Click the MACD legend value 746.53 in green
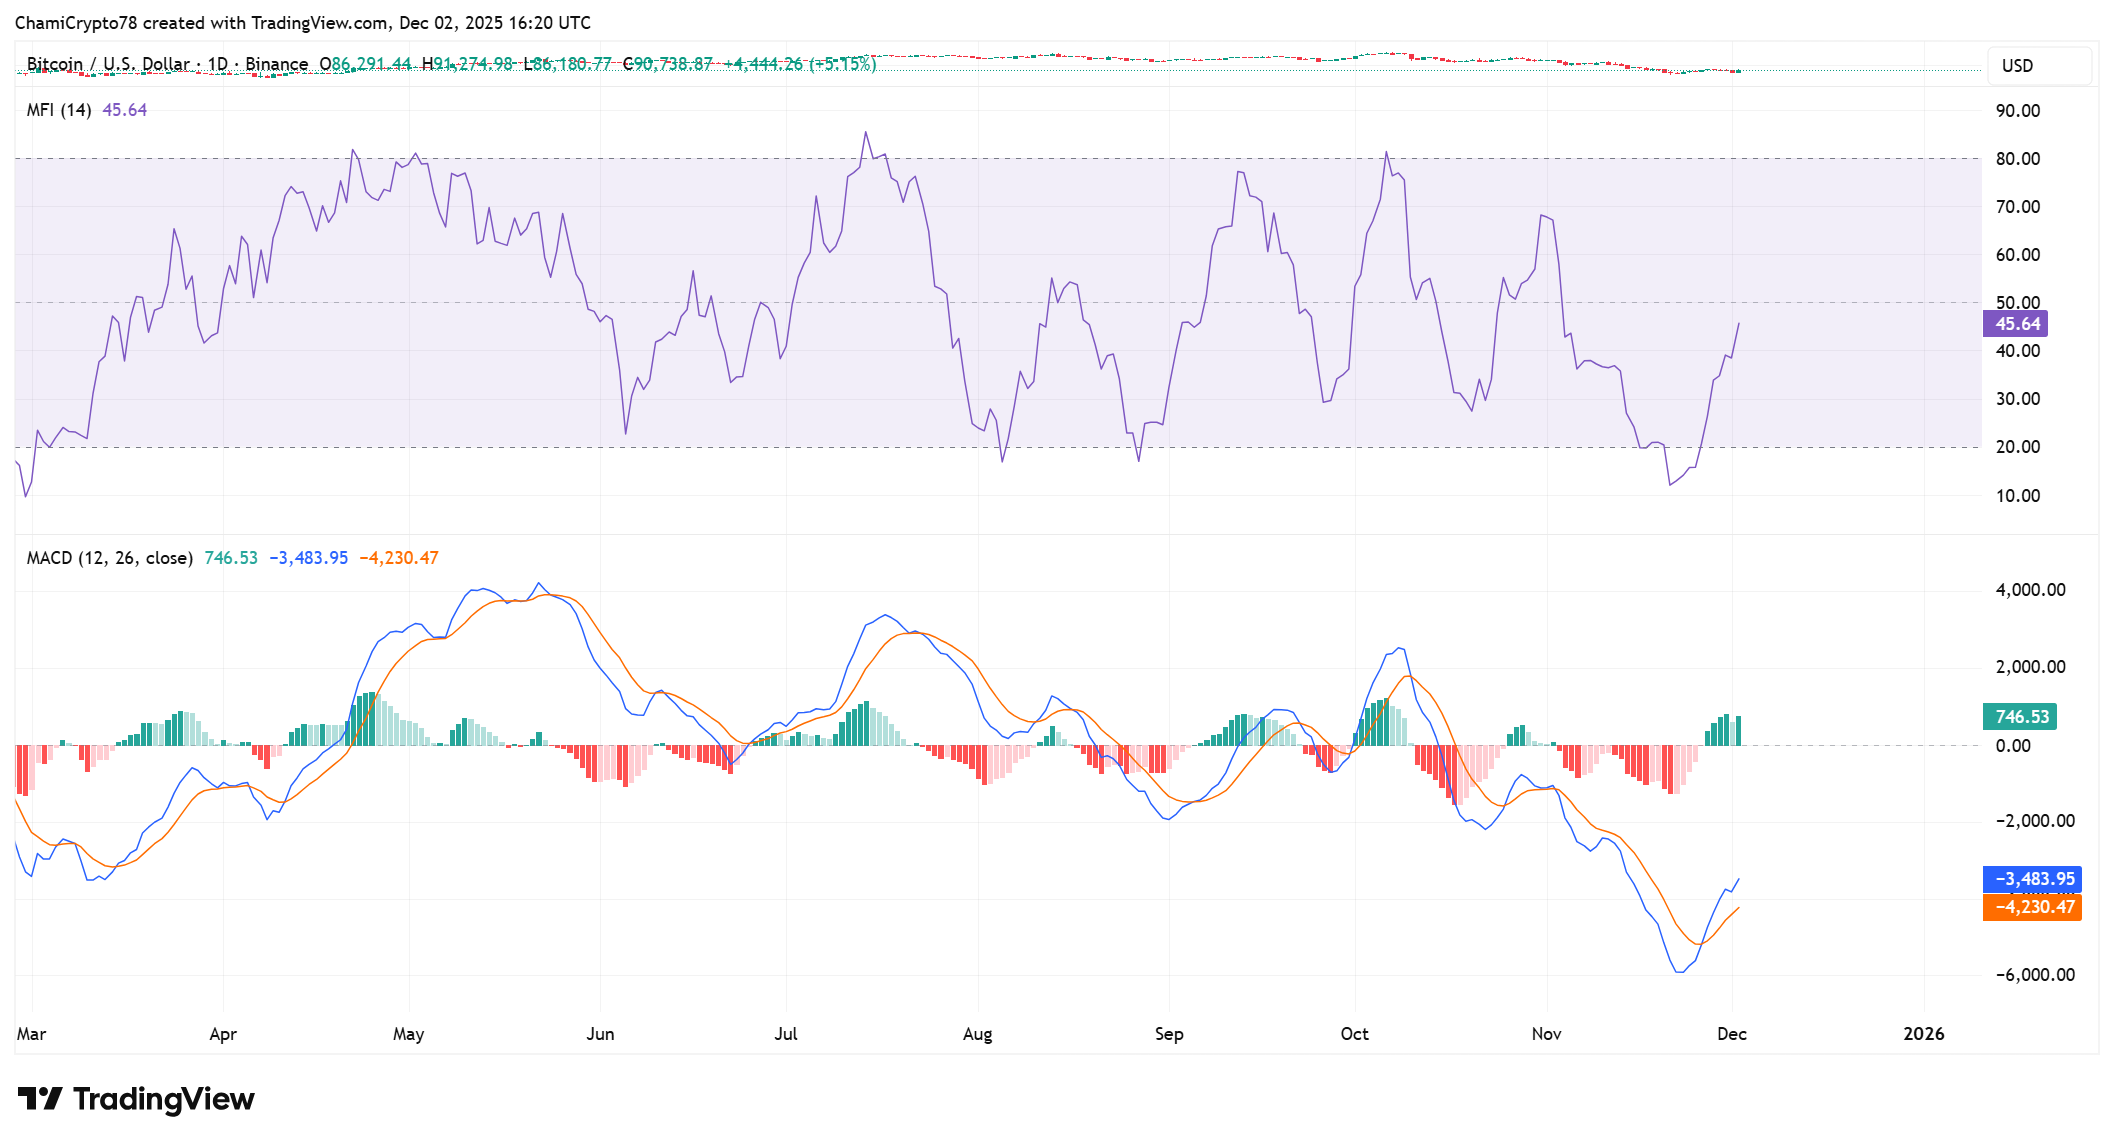 pyautogui.click(x=231, y=558)
